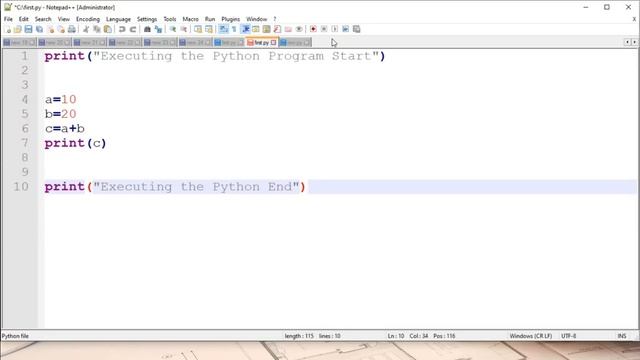
Task: Run macro multiple times icon
Action: coord(345,29)
